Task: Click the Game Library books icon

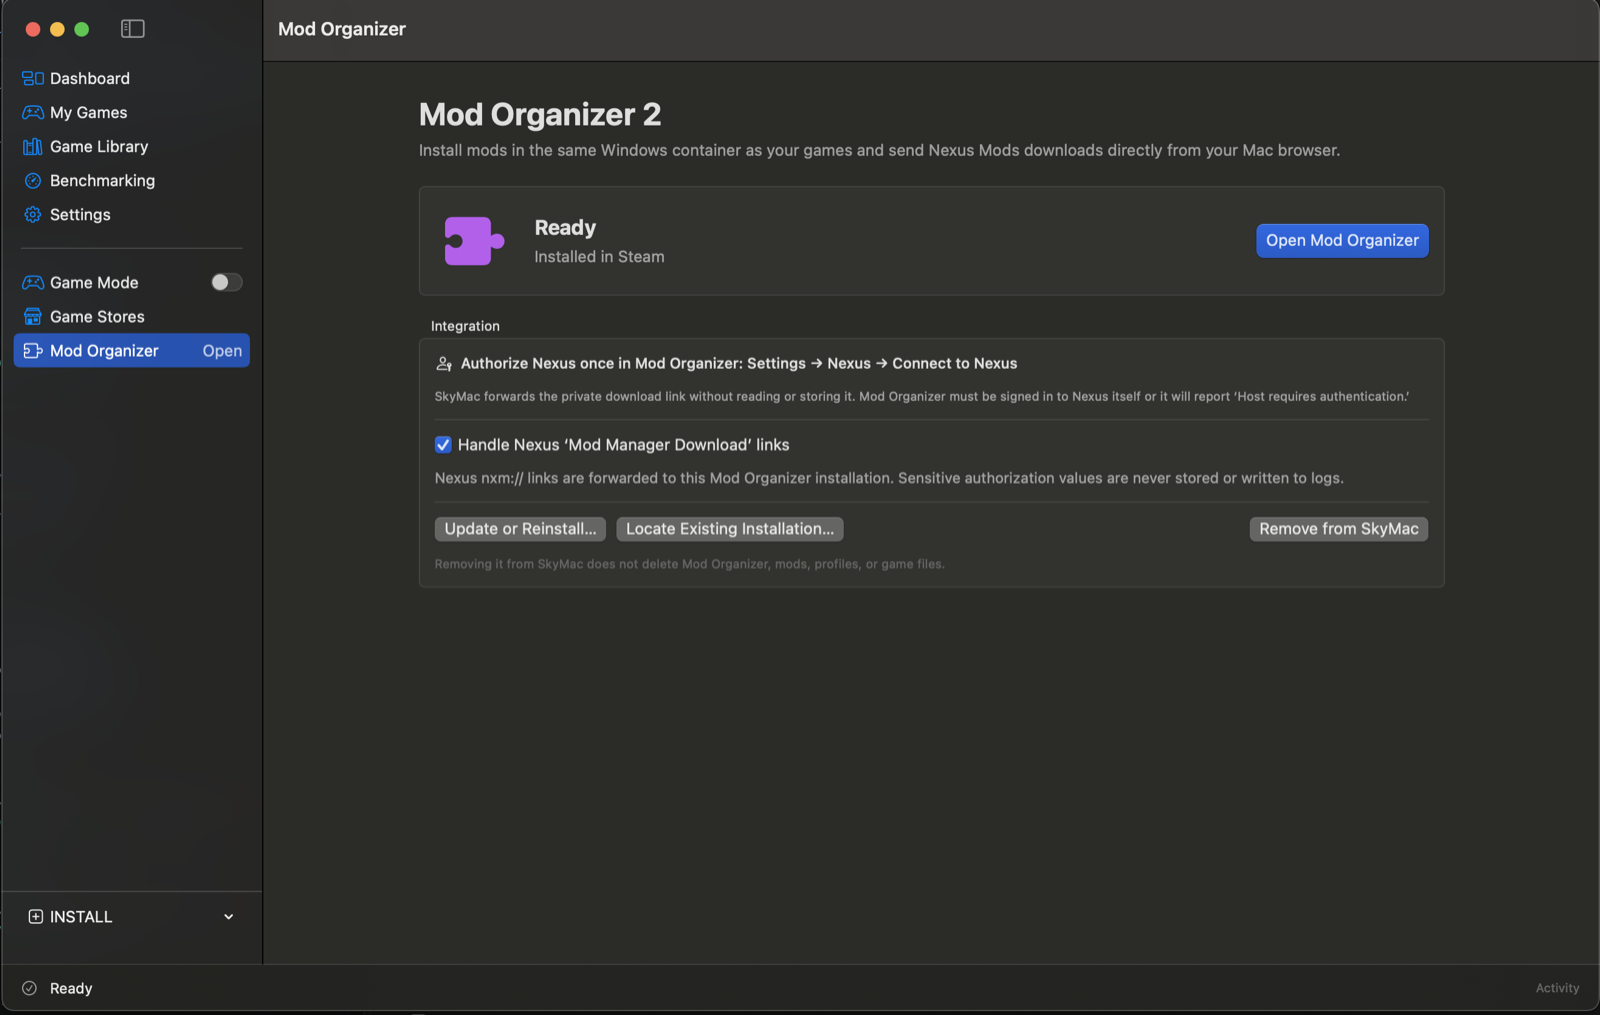Action: (x=33, y=146)
